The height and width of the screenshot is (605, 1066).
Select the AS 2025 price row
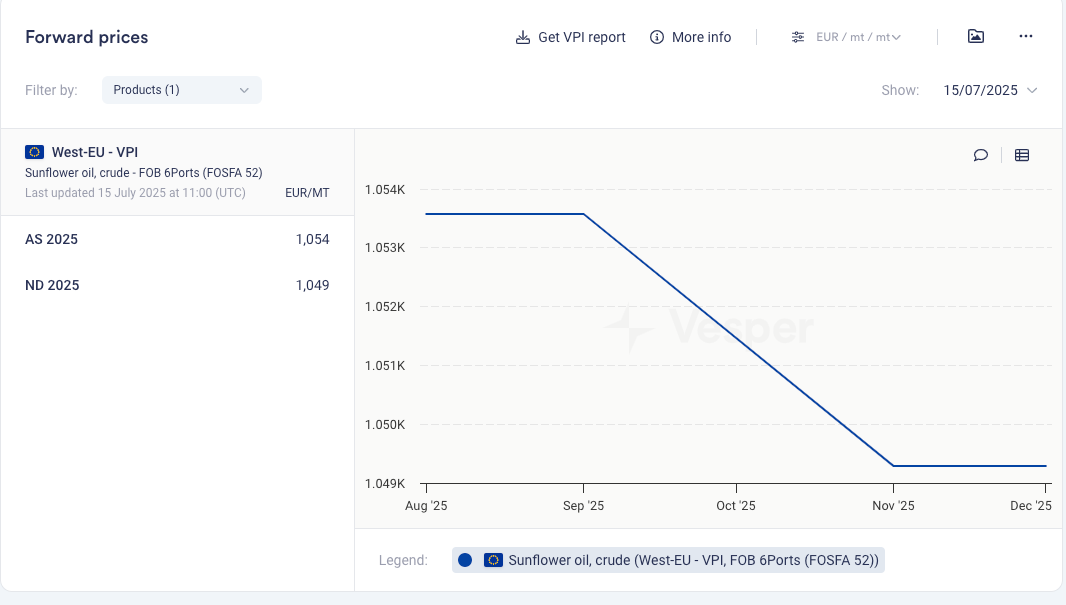pyautogui.click(x=177, y=239)
